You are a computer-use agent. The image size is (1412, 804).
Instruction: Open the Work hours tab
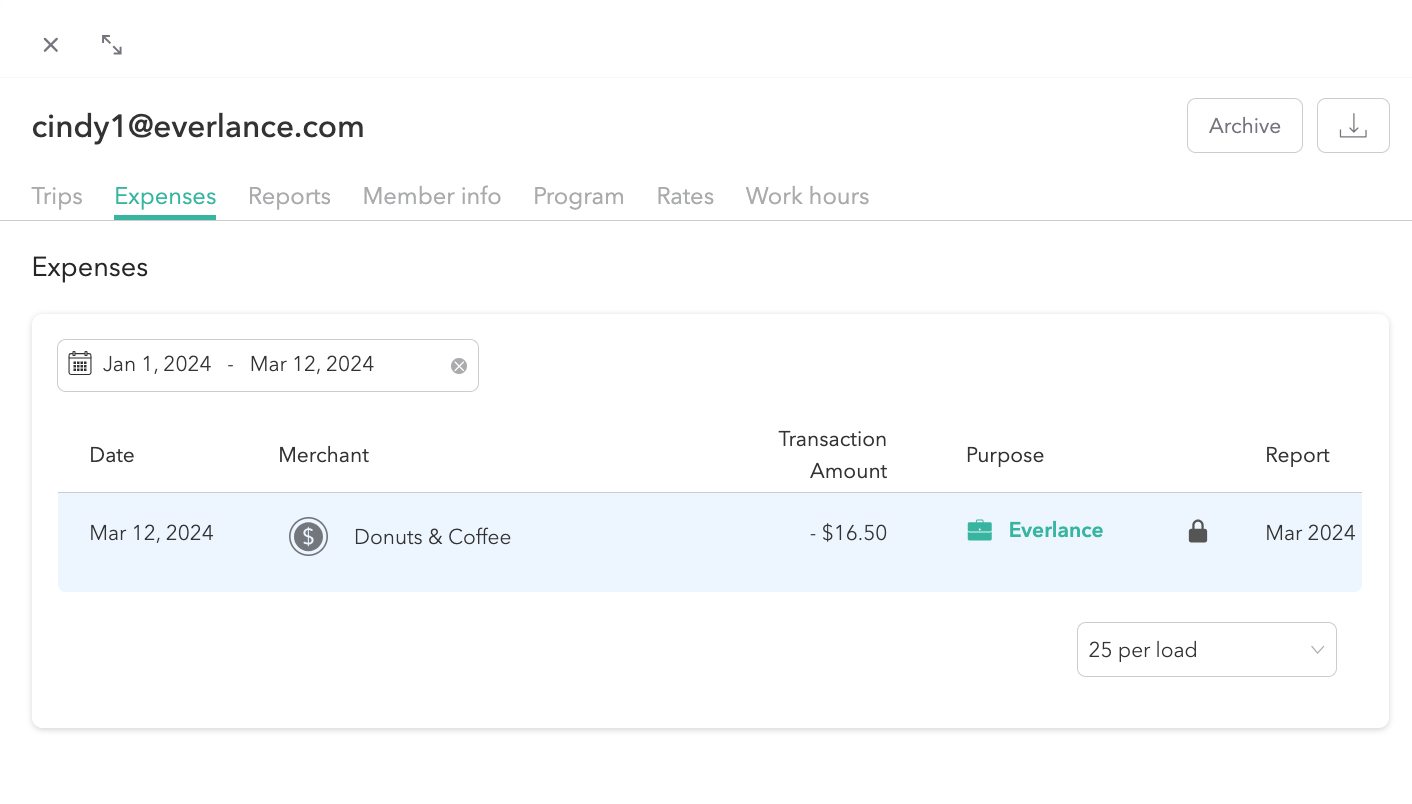click(x=807, y=196)
